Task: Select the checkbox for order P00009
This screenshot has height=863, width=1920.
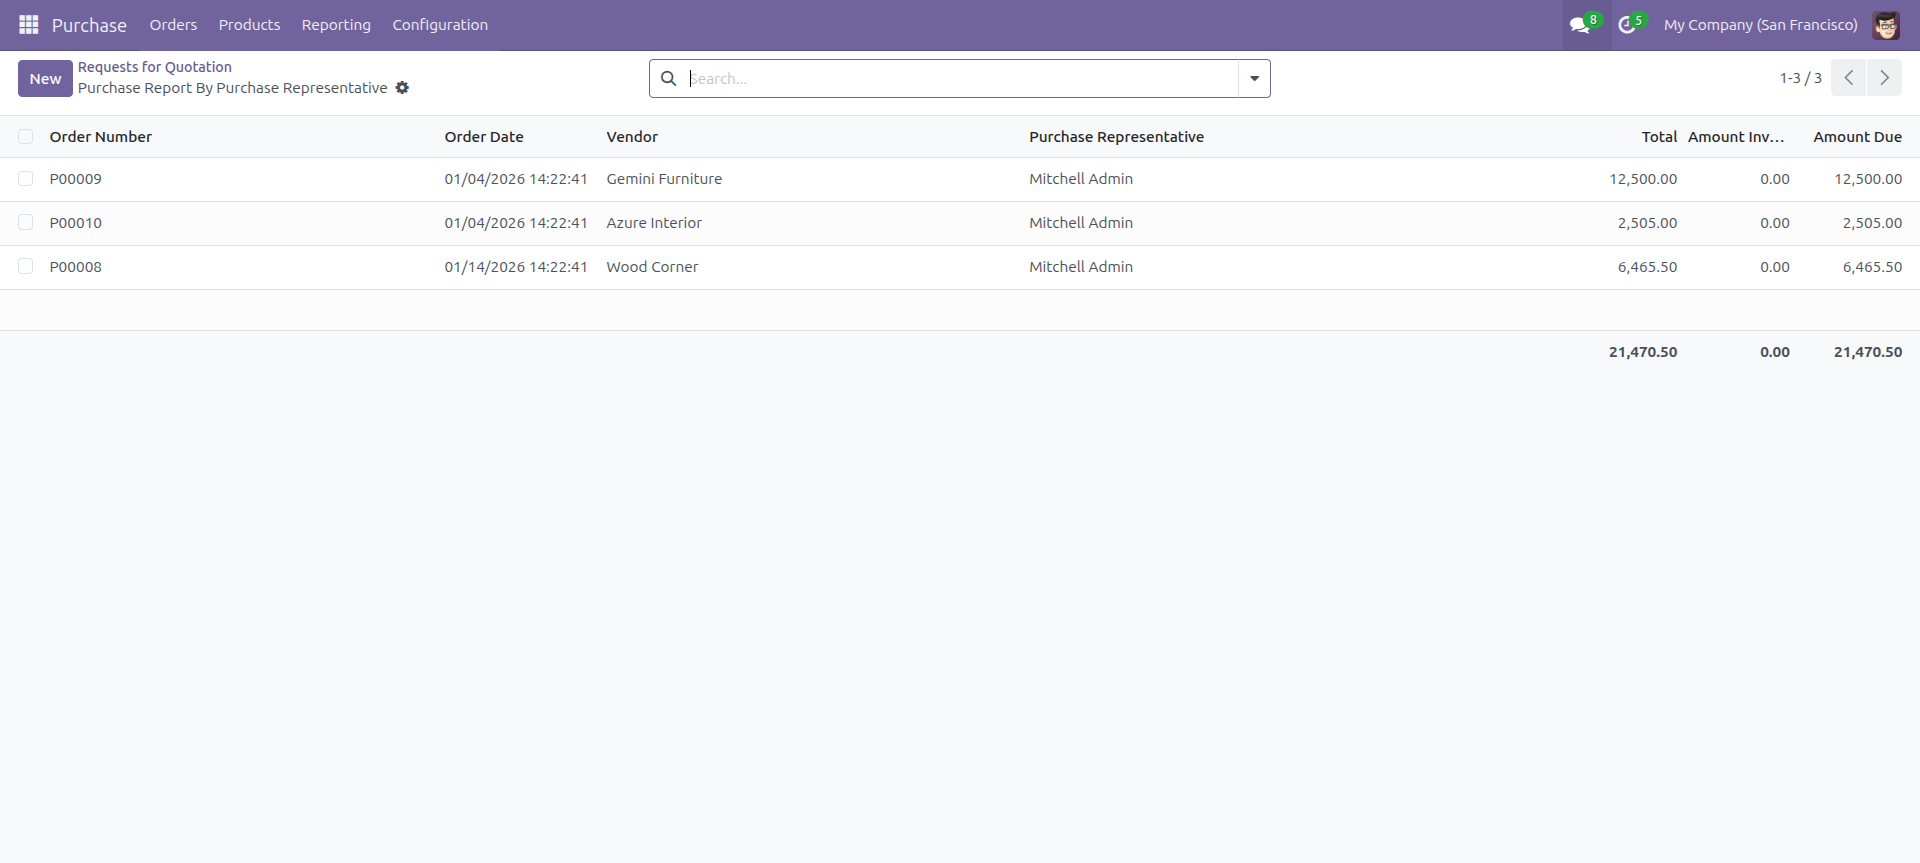Action: pyautogui.click(x=26, y=179)
